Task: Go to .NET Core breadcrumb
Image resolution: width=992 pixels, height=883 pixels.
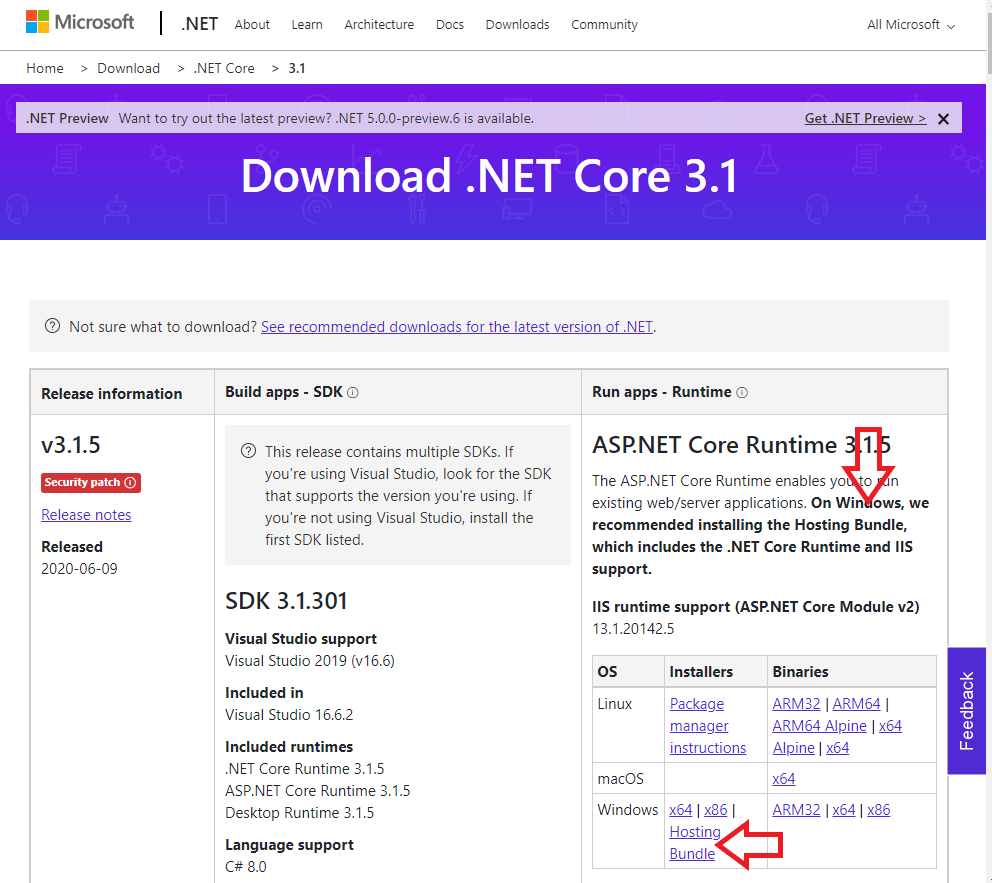Action: coord(224,68)
